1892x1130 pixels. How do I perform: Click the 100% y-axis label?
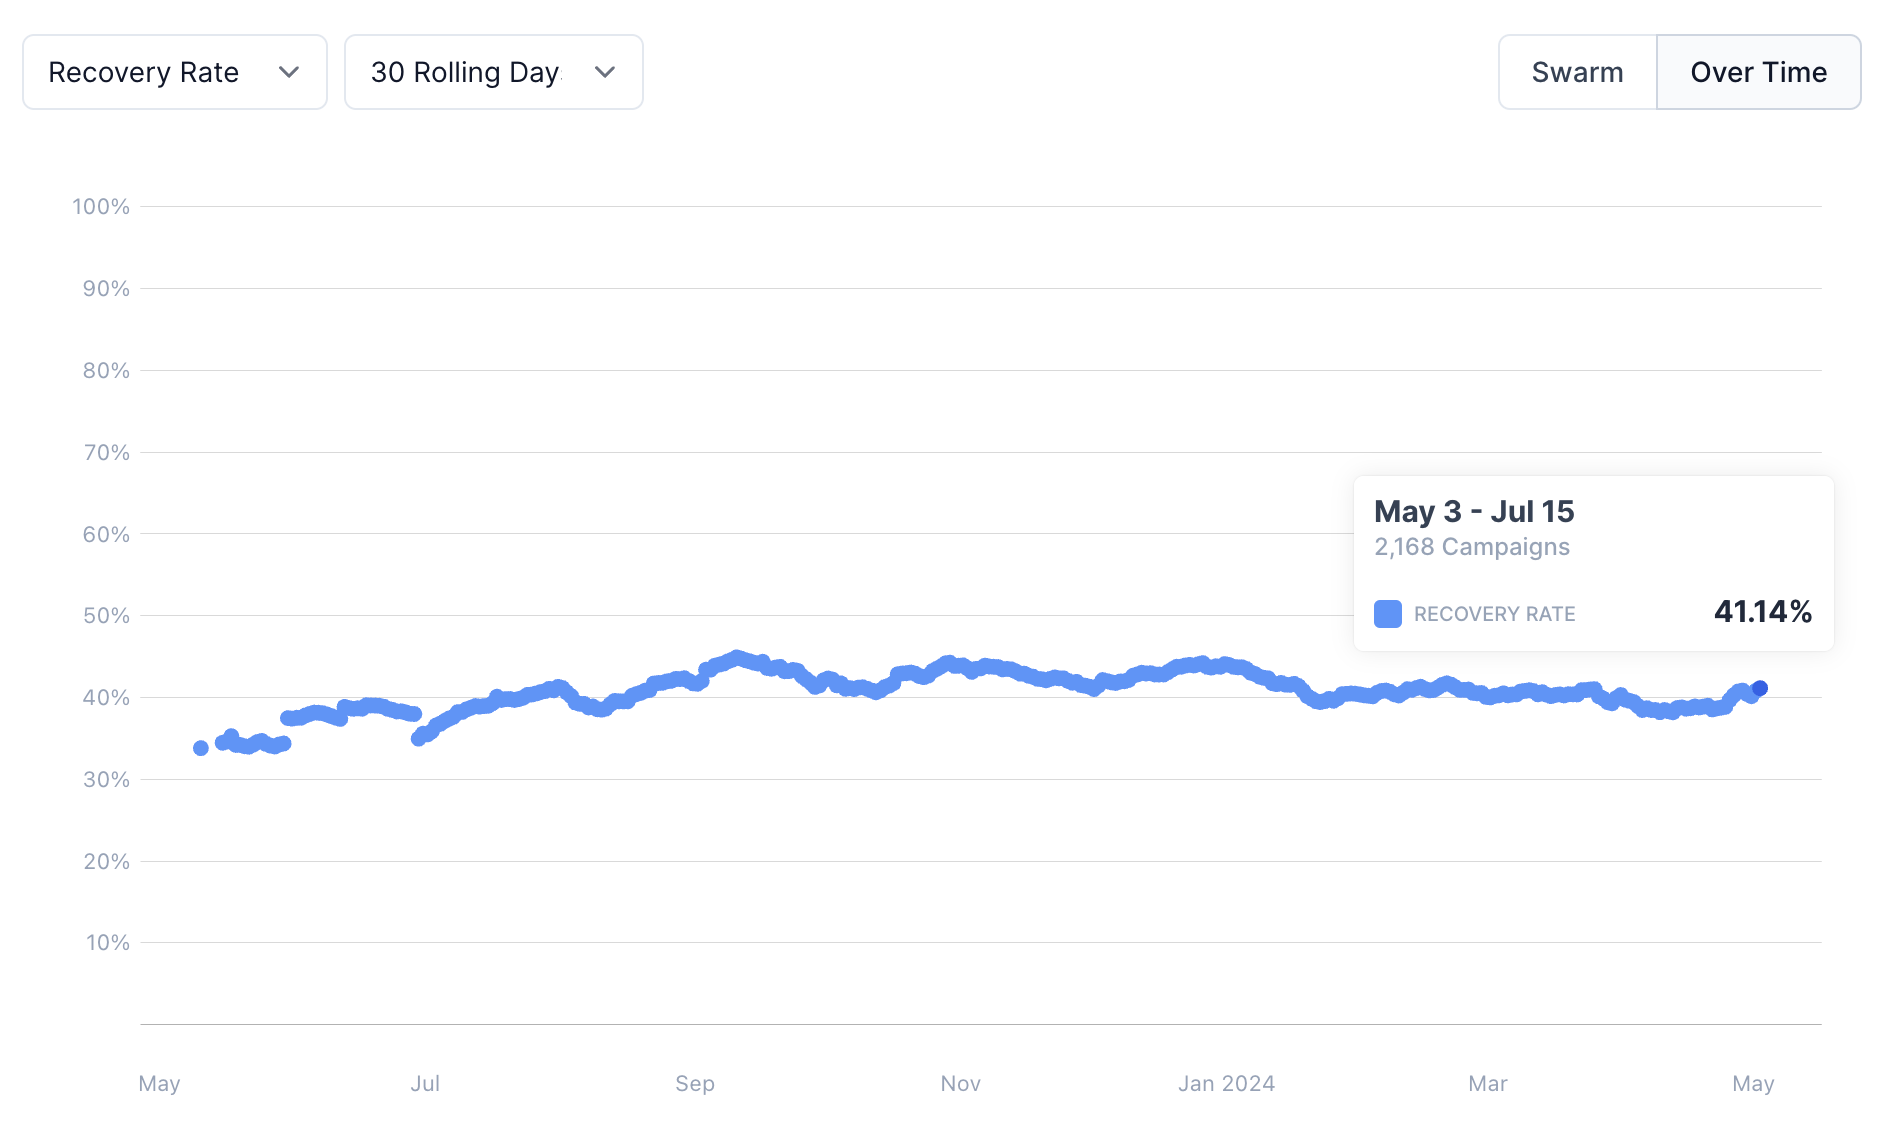[101, 207]
